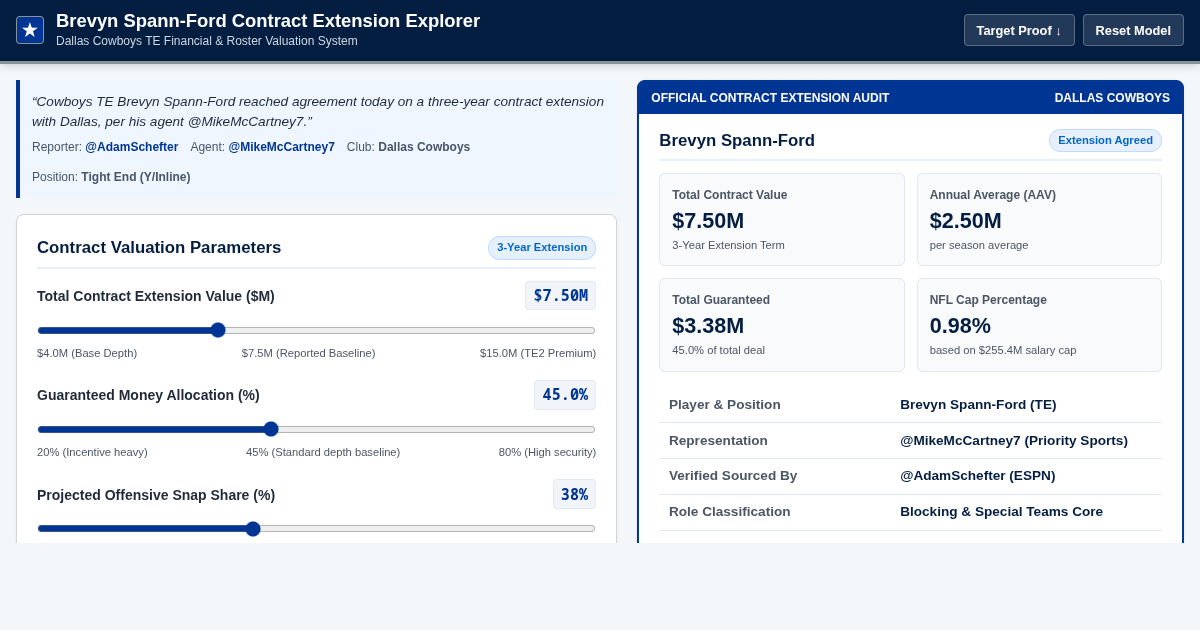Image resolution: width=1200 pixels, height=630 pixels.
Task: Click the Cowboys star logo icon
Action: click(x=30, y=30)
